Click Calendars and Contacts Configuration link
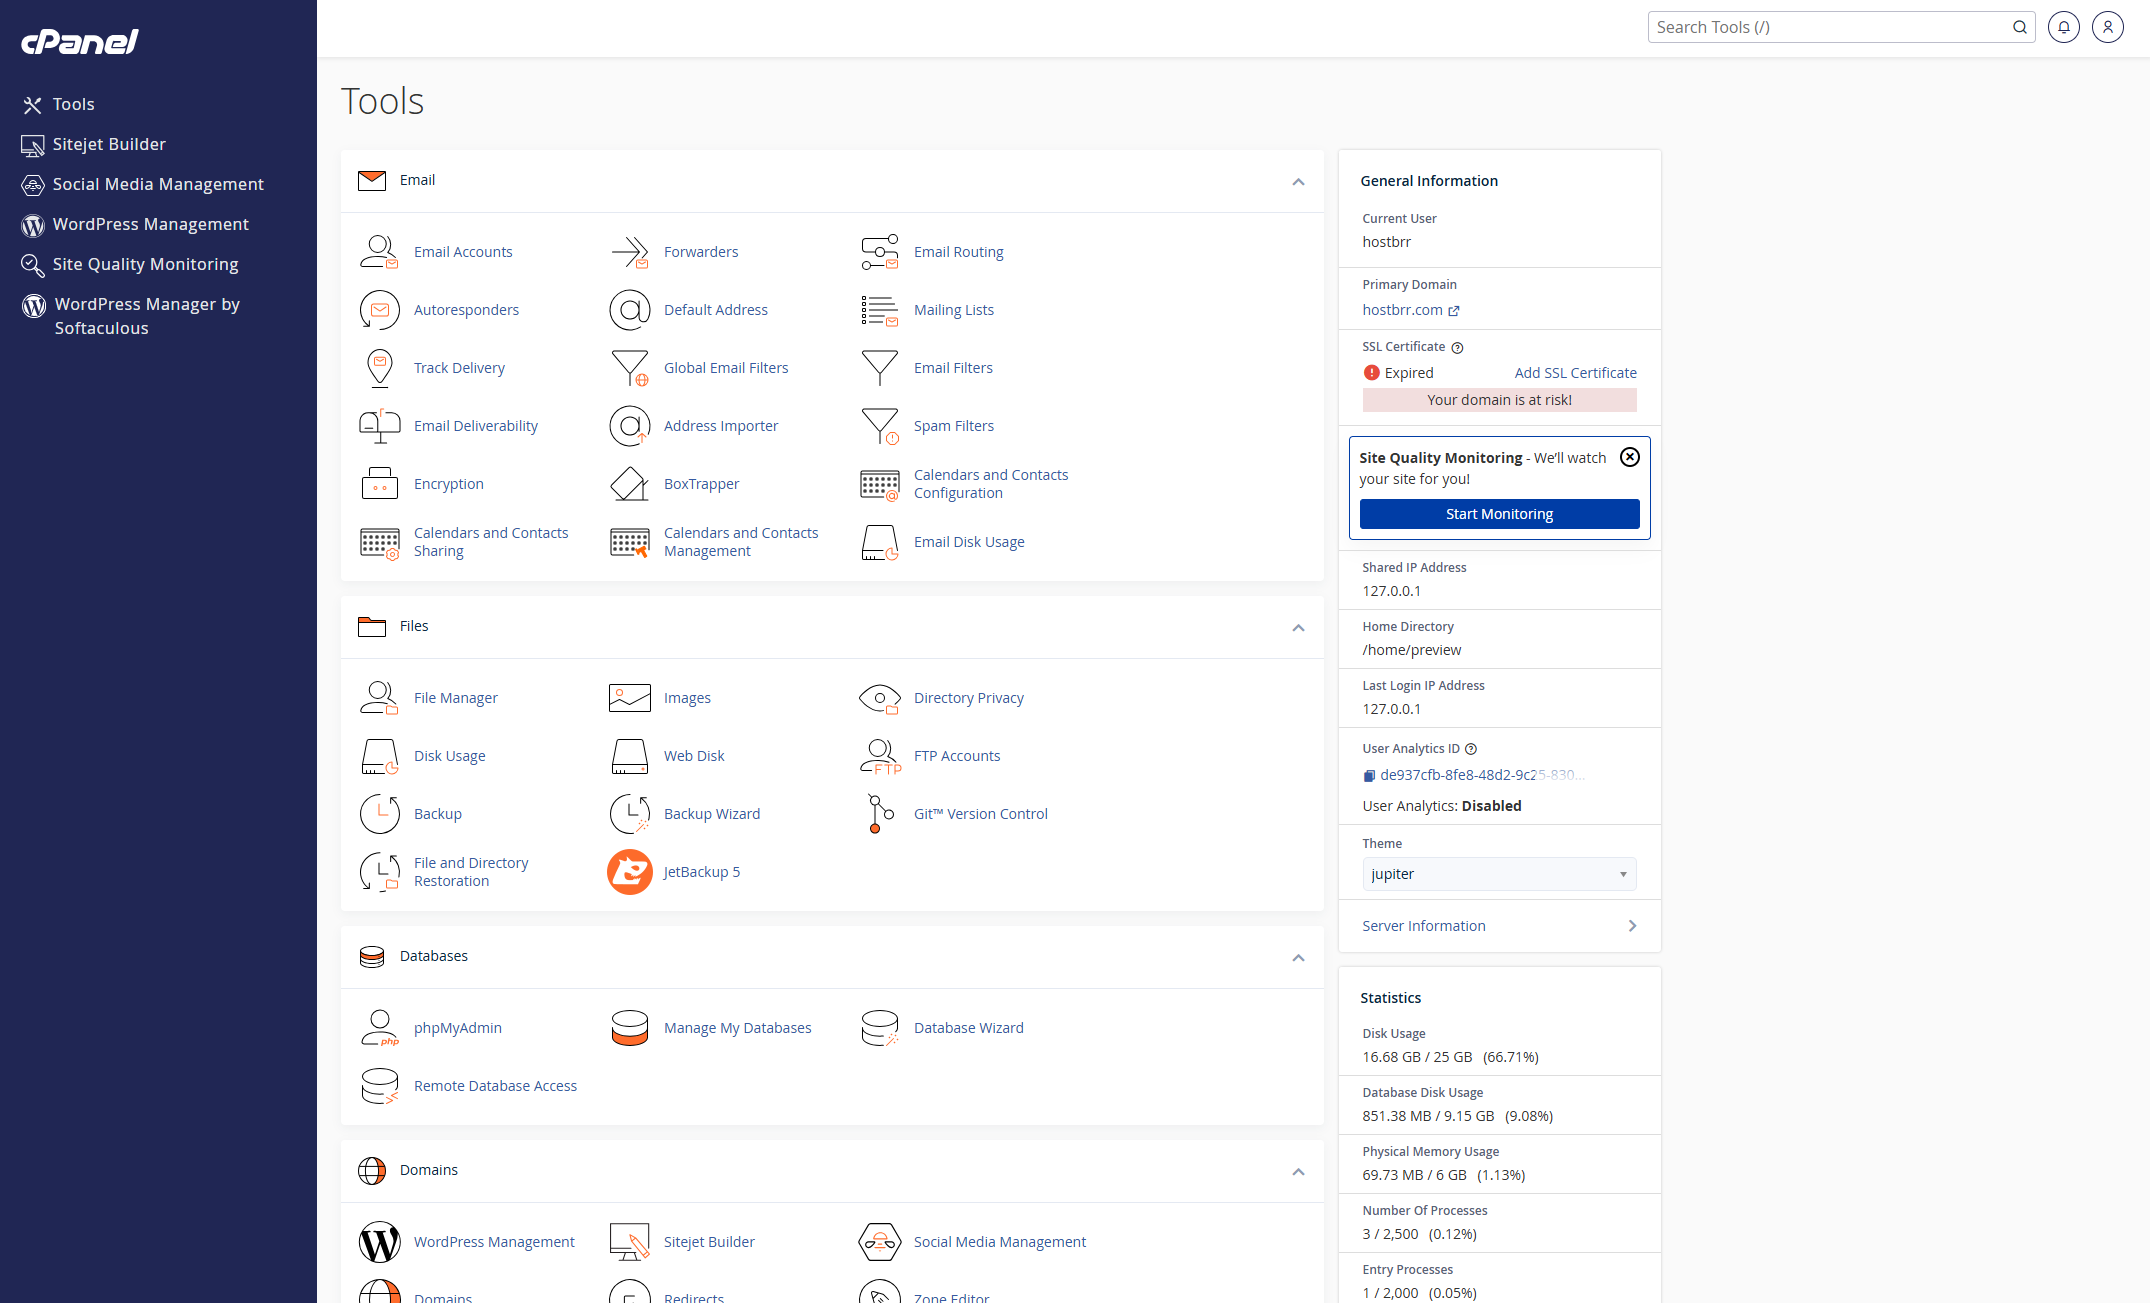 (991, 484)
